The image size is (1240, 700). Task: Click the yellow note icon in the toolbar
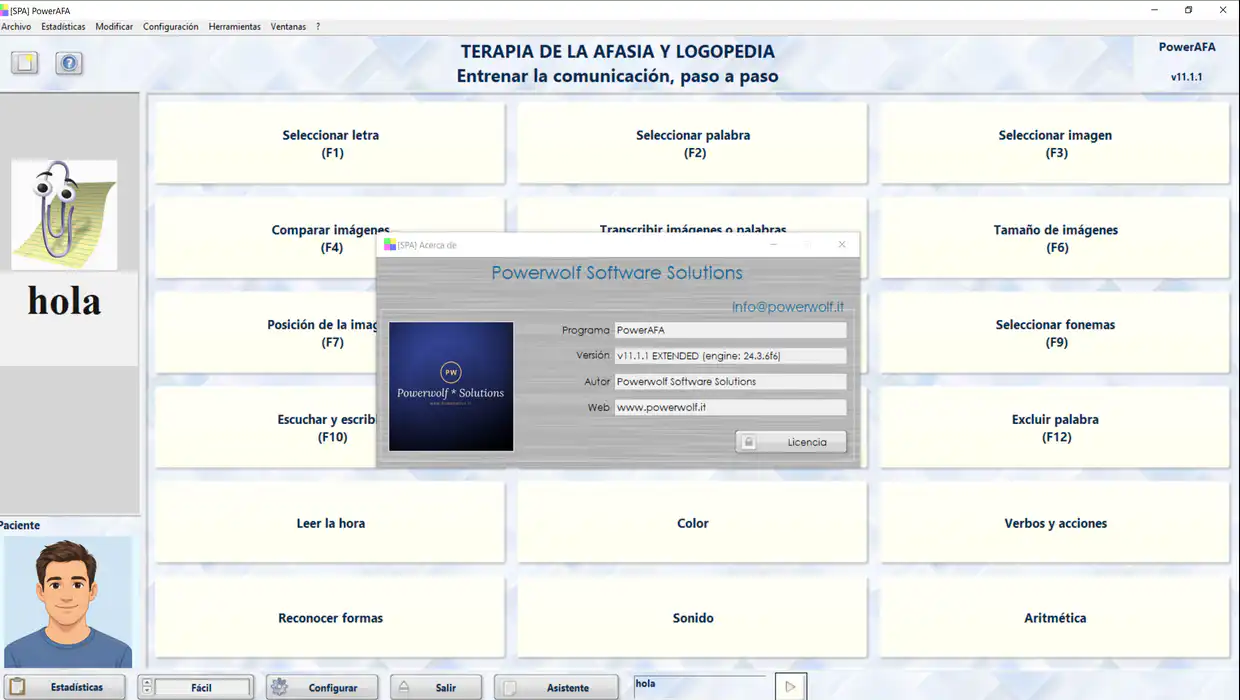pos(25,63)
